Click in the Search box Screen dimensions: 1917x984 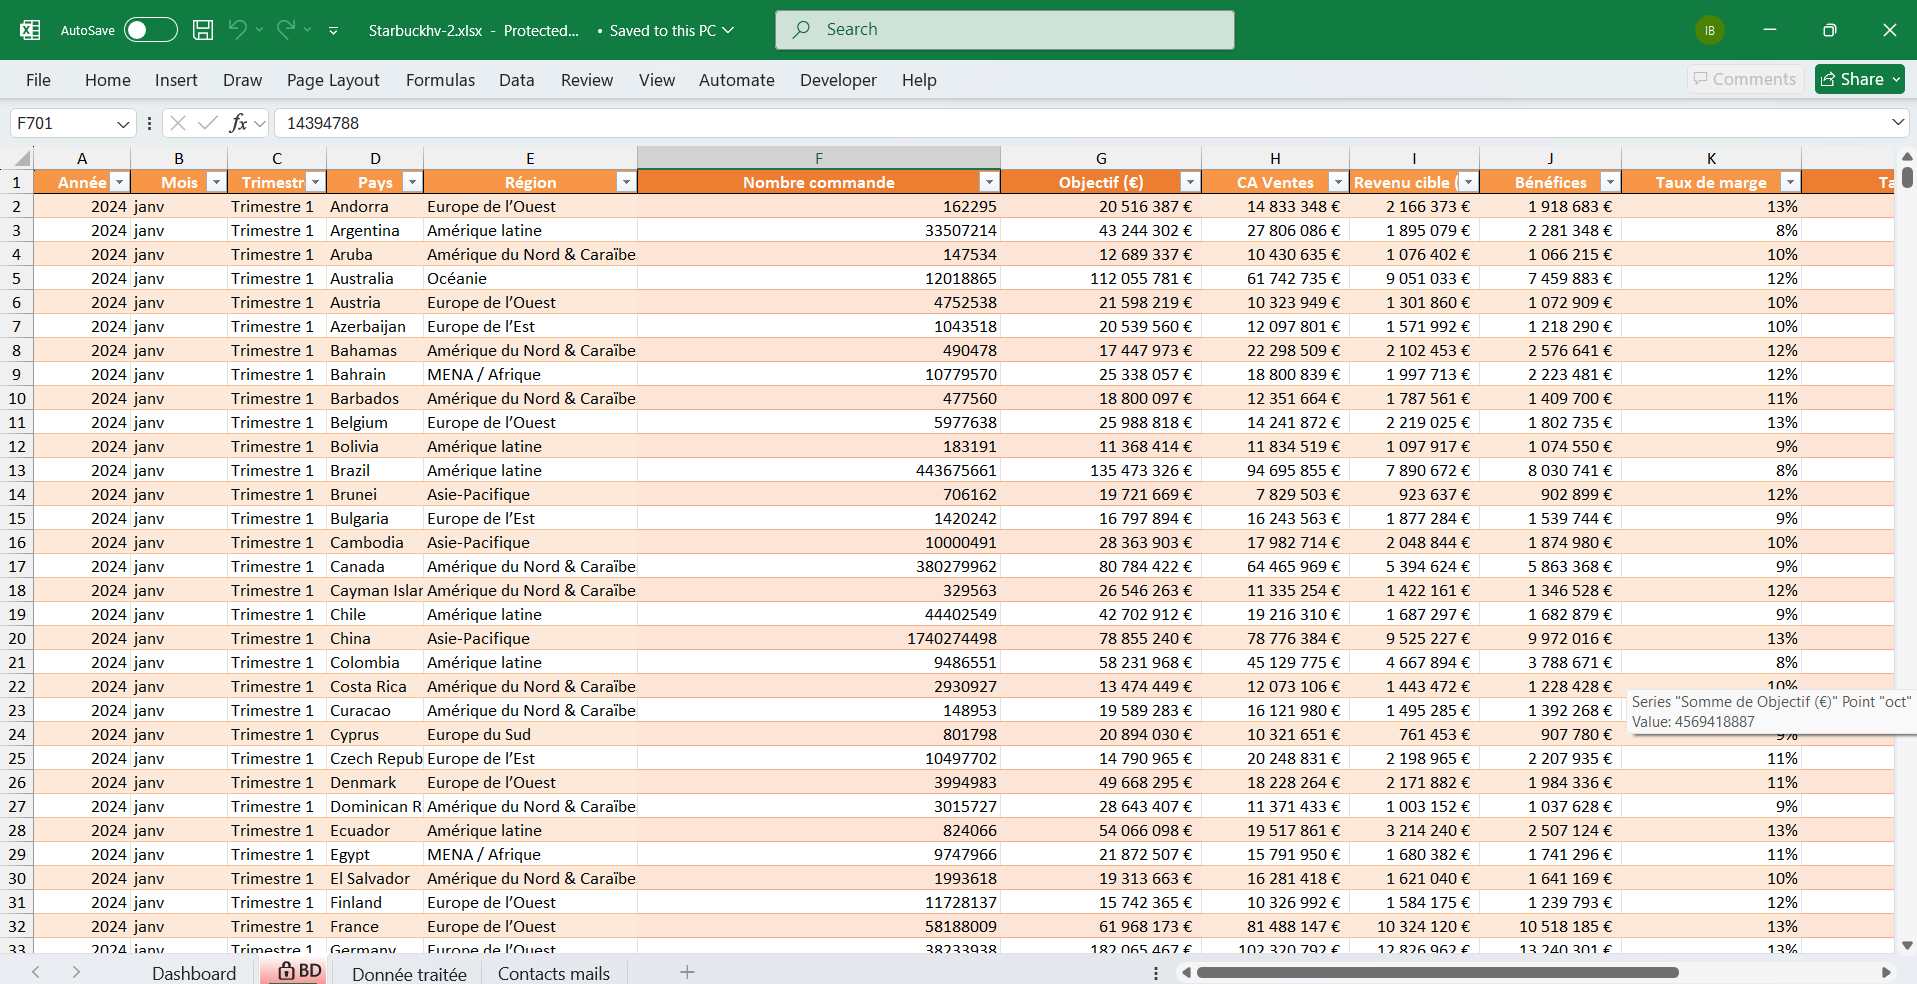pos(1005,30)
